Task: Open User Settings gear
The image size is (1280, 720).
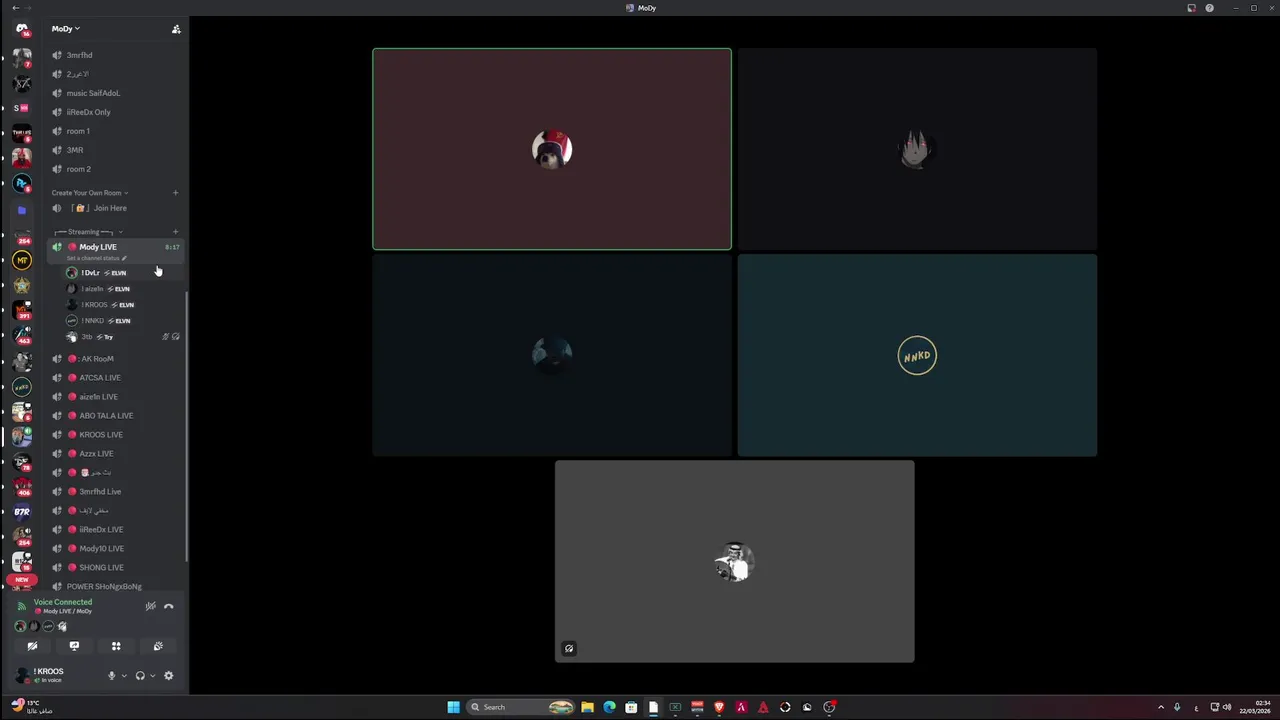Action: pos(168,676)
